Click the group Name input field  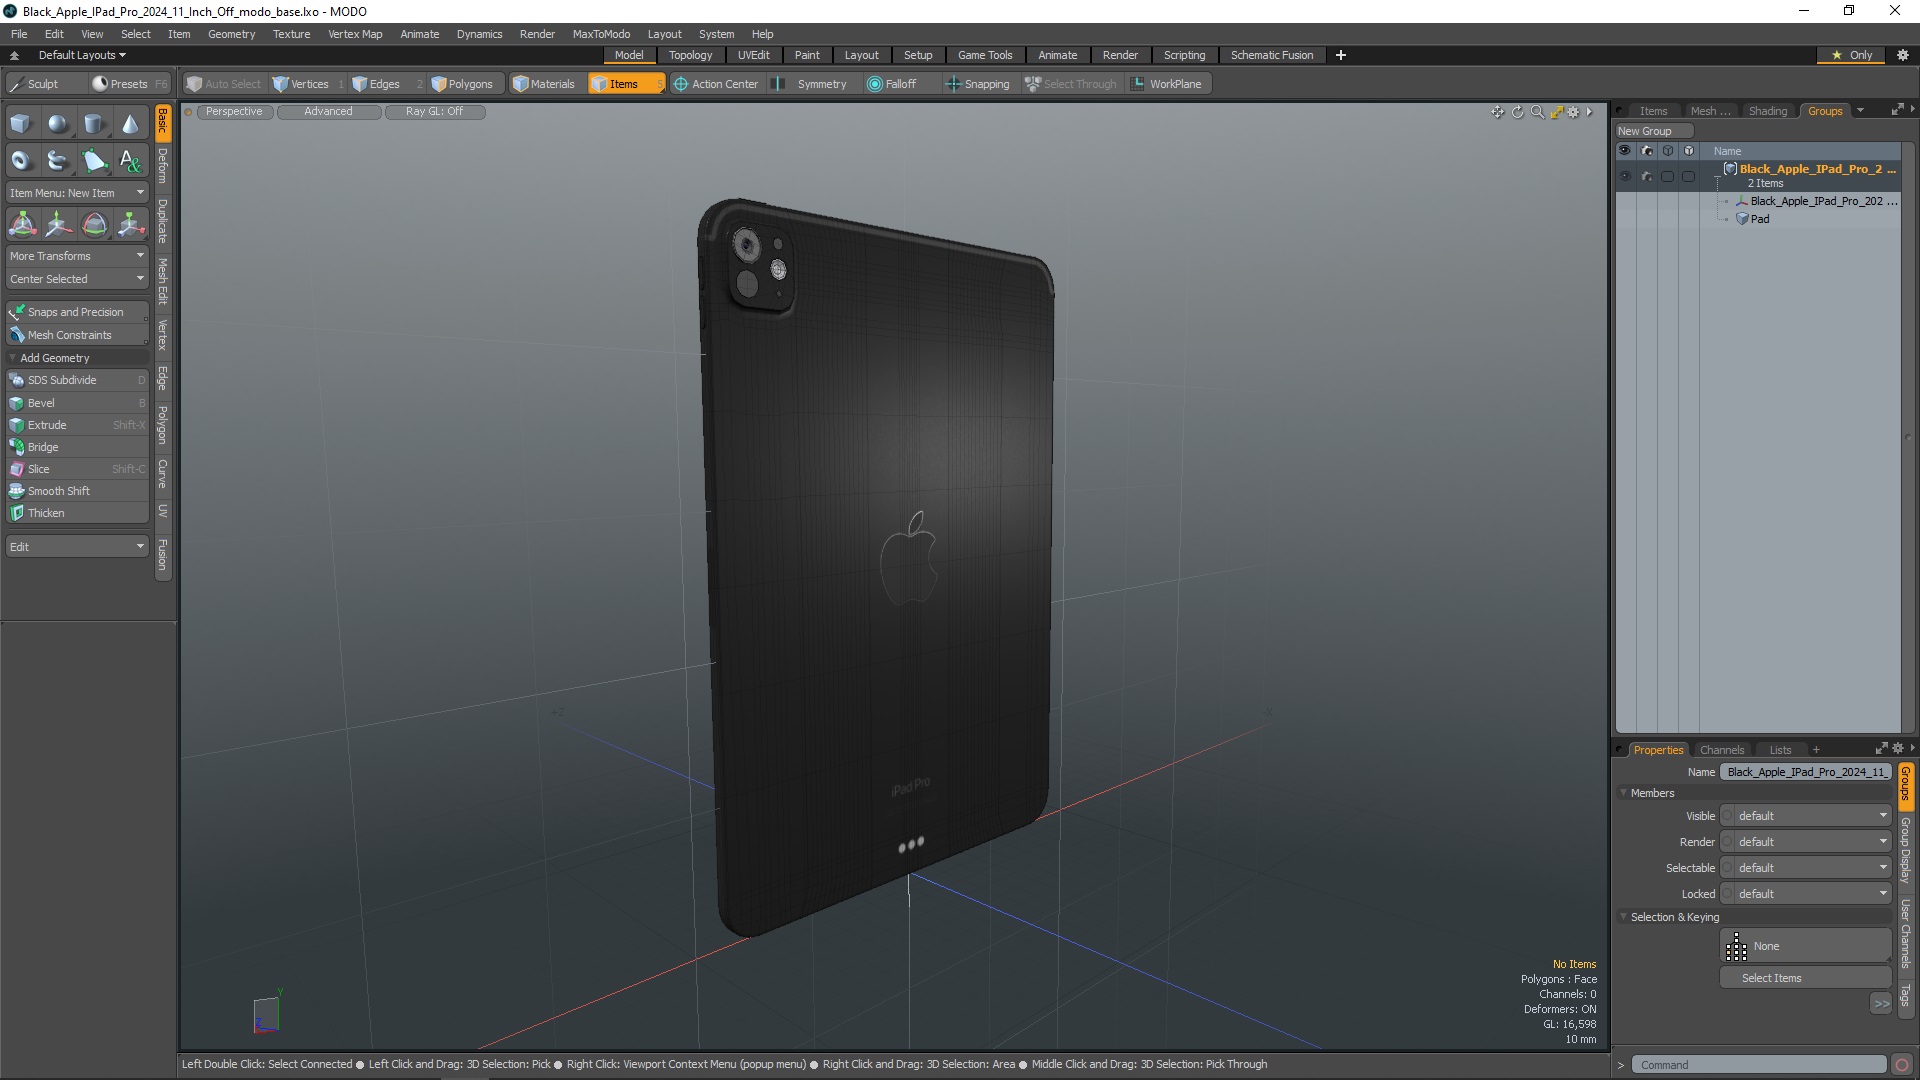point(1806,772)
